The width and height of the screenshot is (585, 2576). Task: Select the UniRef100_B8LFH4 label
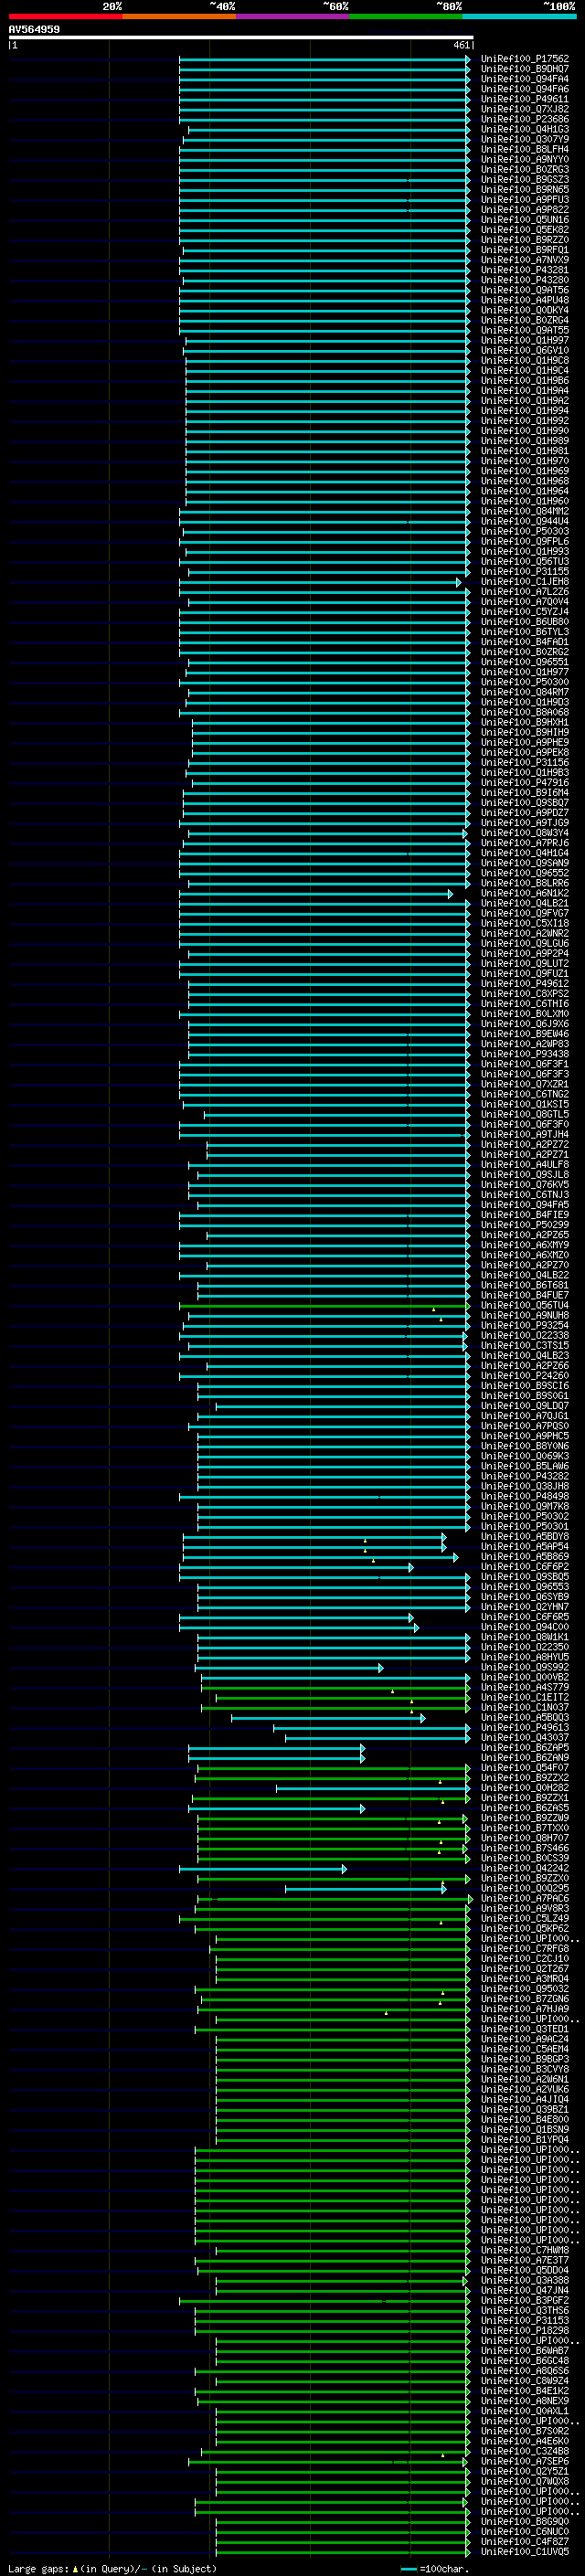click(524, 150)
